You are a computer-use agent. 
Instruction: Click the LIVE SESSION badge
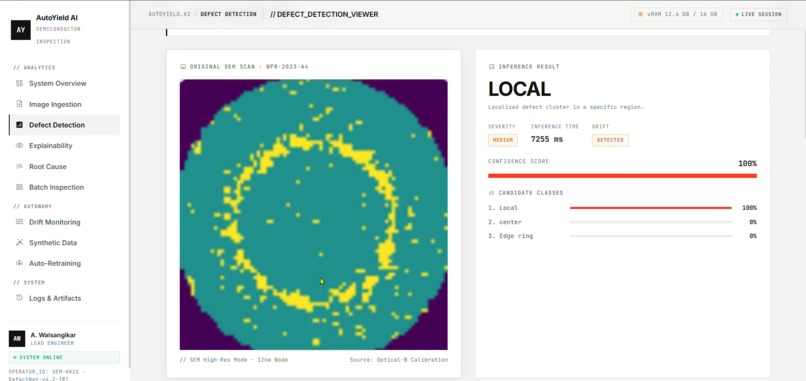[759, 14]
